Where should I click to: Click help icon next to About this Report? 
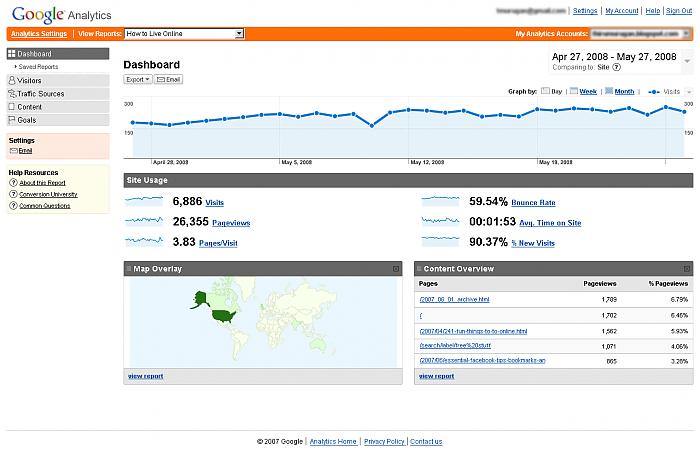13,183
